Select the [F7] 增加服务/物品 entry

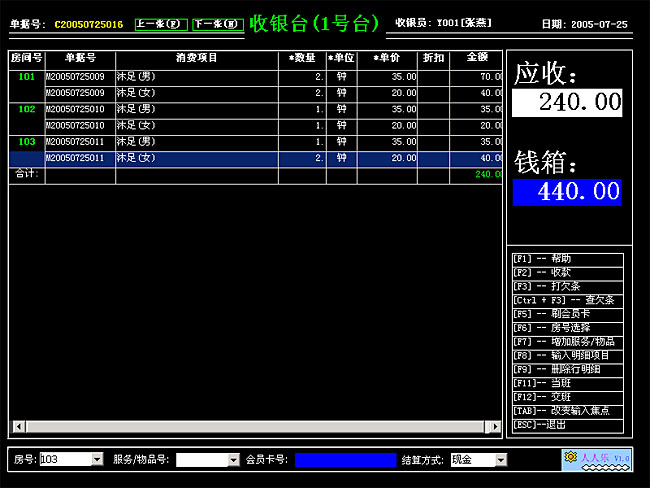(567, 342)
